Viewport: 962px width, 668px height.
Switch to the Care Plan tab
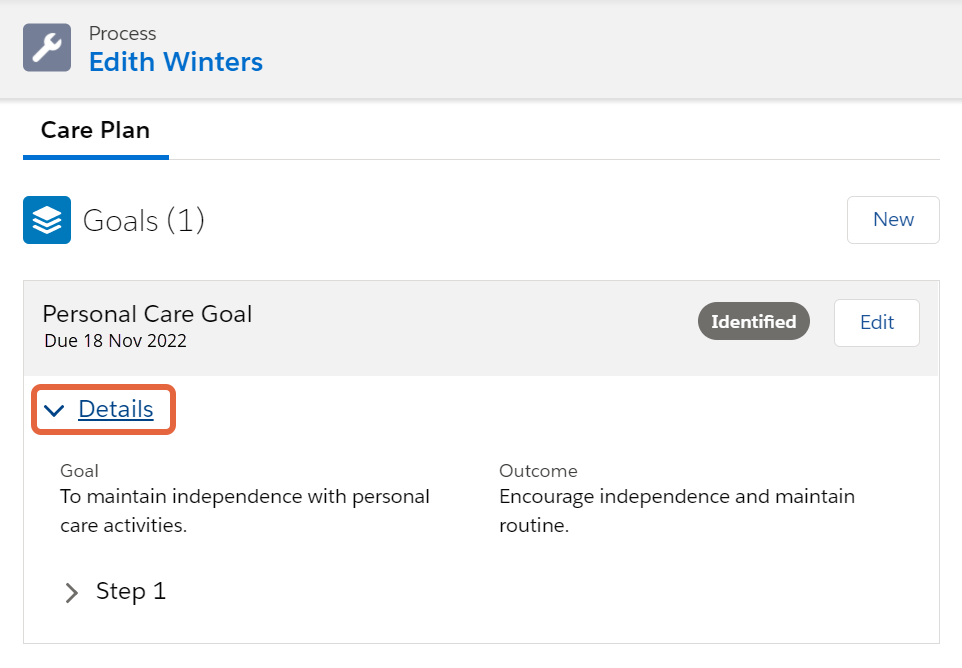[x=96, y=130]
